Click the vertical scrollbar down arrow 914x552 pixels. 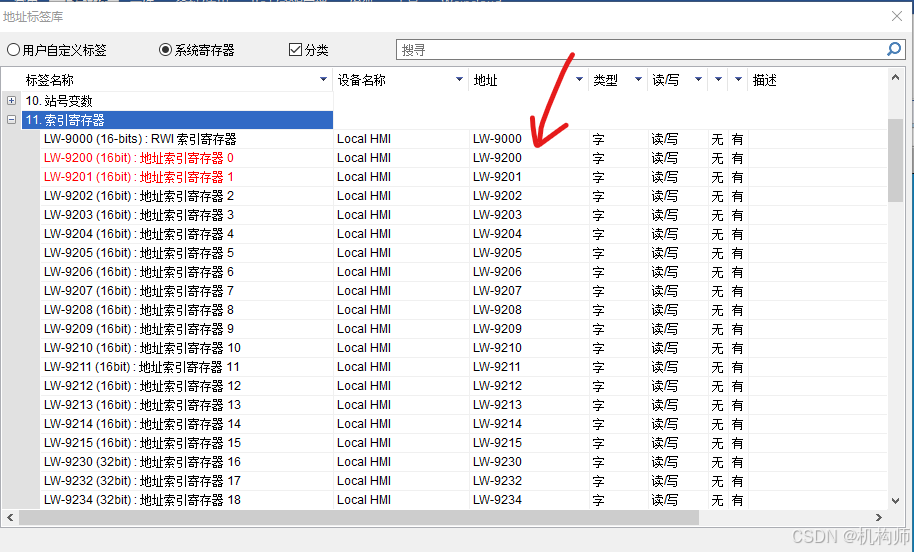[x=895, y=501]
